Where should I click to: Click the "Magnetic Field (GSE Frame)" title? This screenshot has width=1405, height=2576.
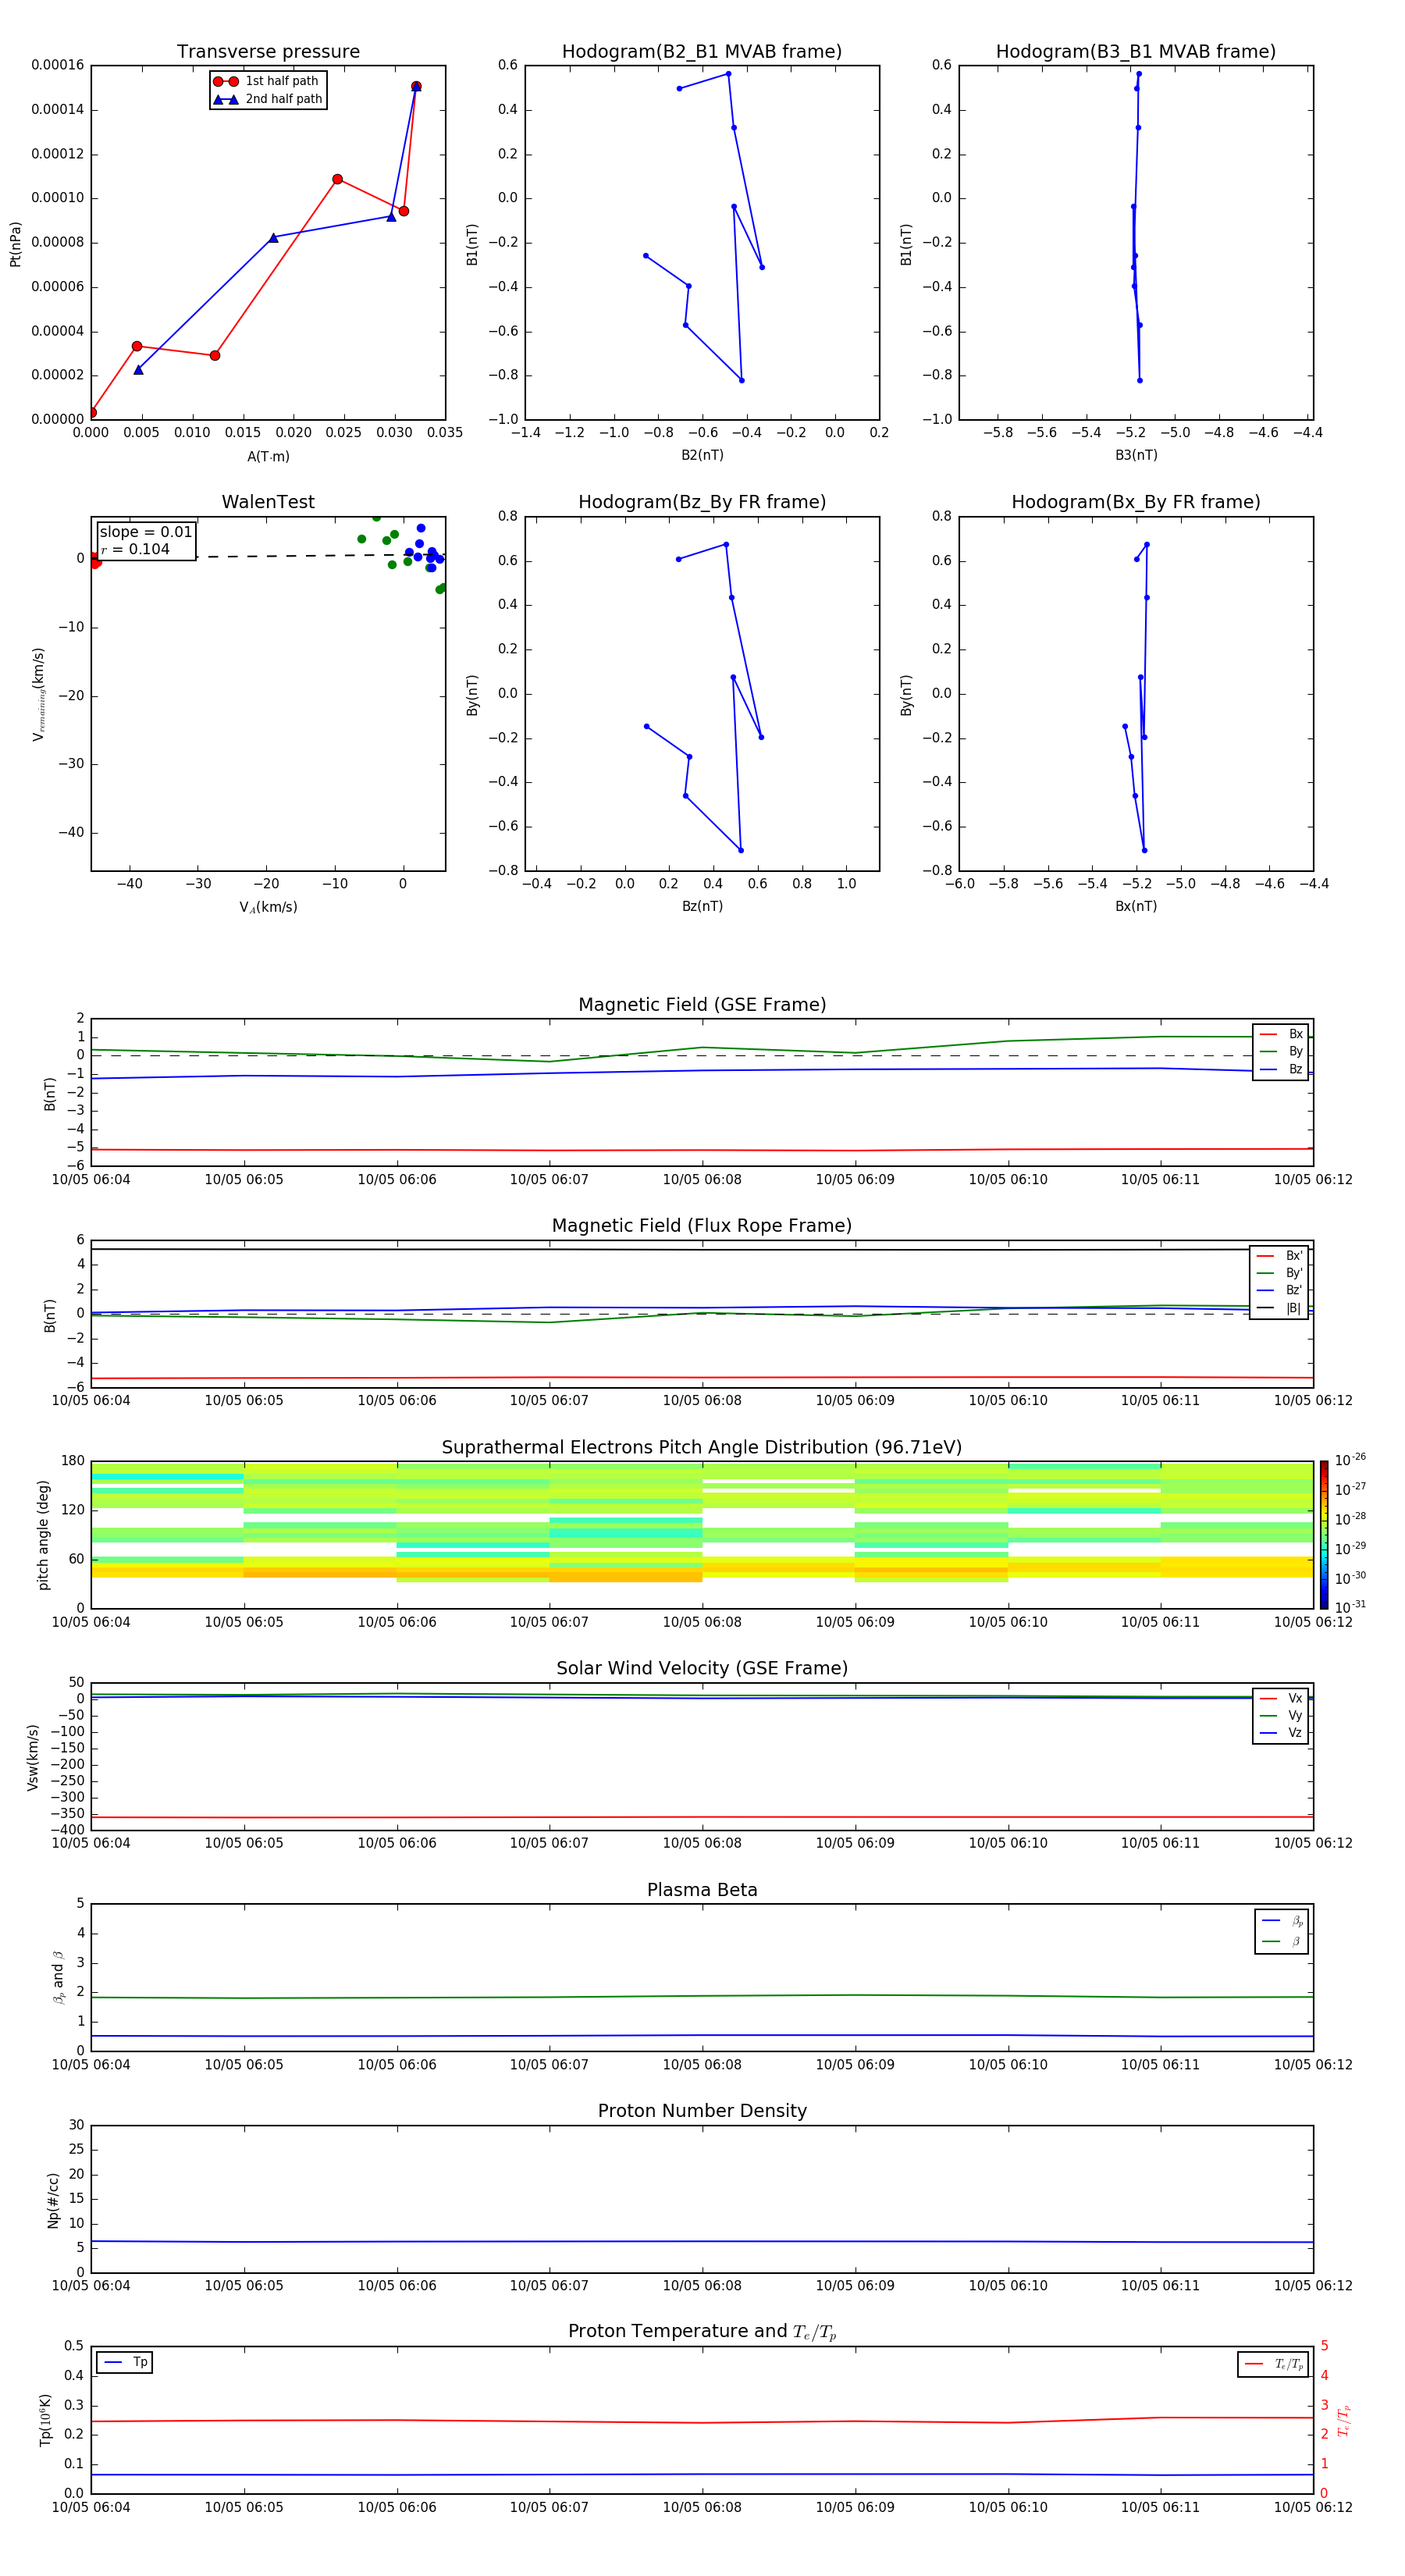pos(702,1005)
